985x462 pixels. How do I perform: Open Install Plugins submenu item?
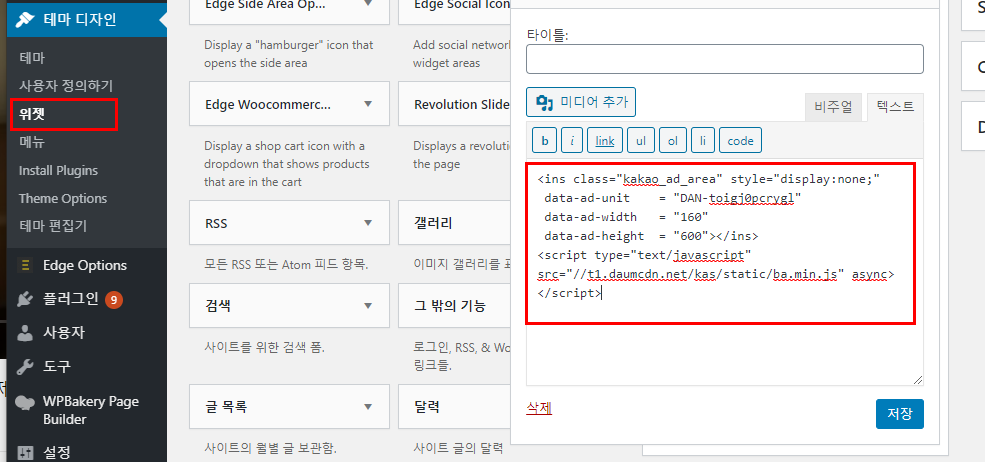pos(58,170)
